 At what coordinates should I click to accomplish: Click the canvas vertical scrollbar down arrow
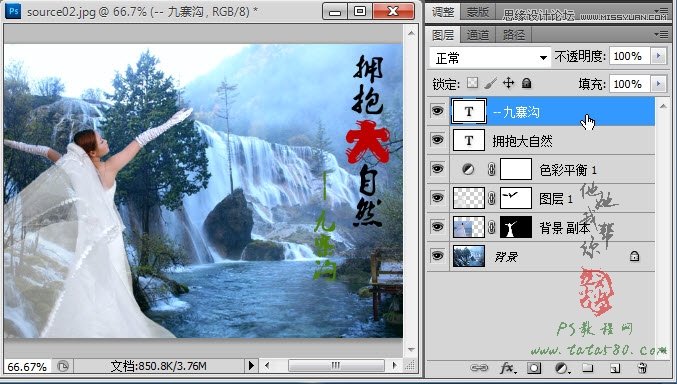click(411, 349)
